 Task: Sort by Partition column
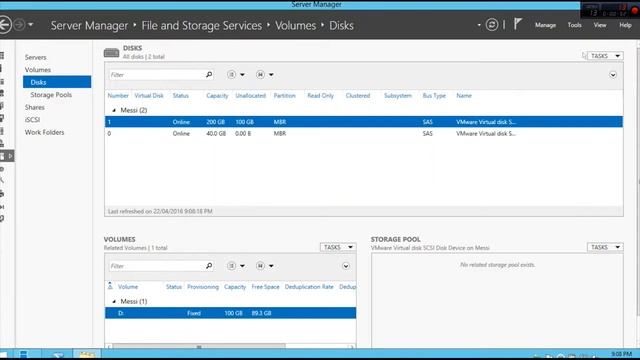coord(284,96)
